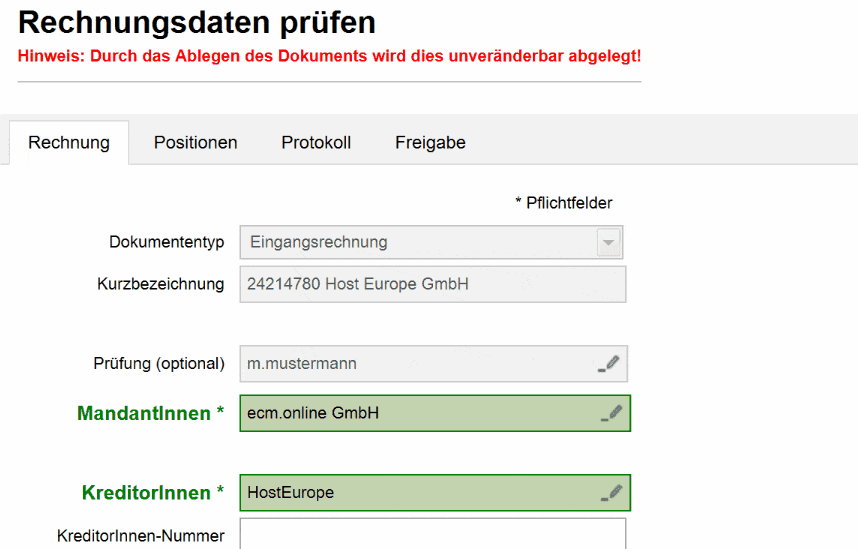Click the red Hinweis warning text
Screen dimensions: 858x549
point(329,56)
